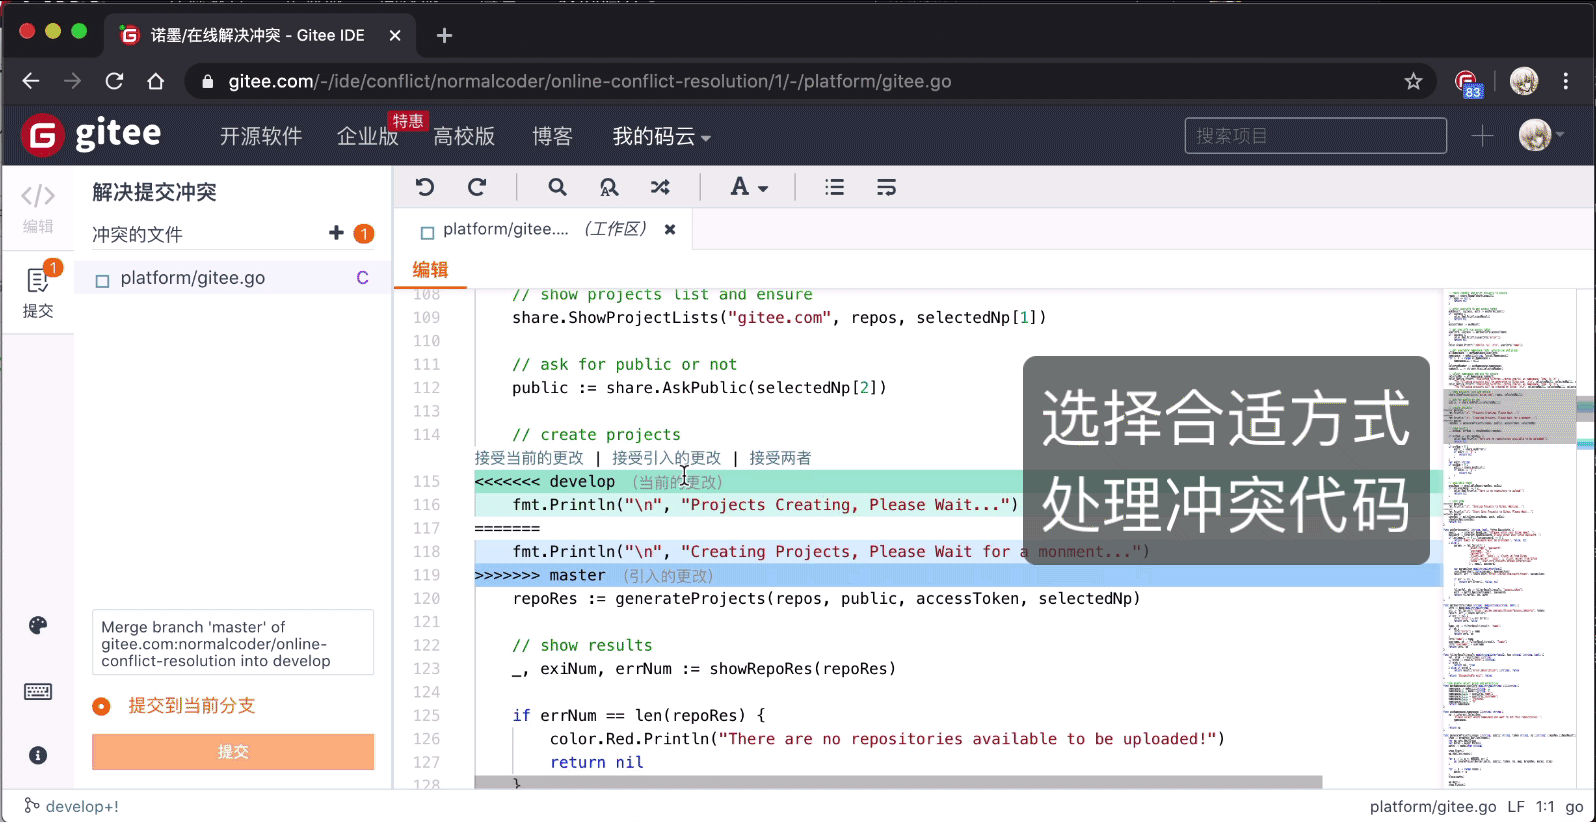Click the orange 提交 button

(233, 752)
